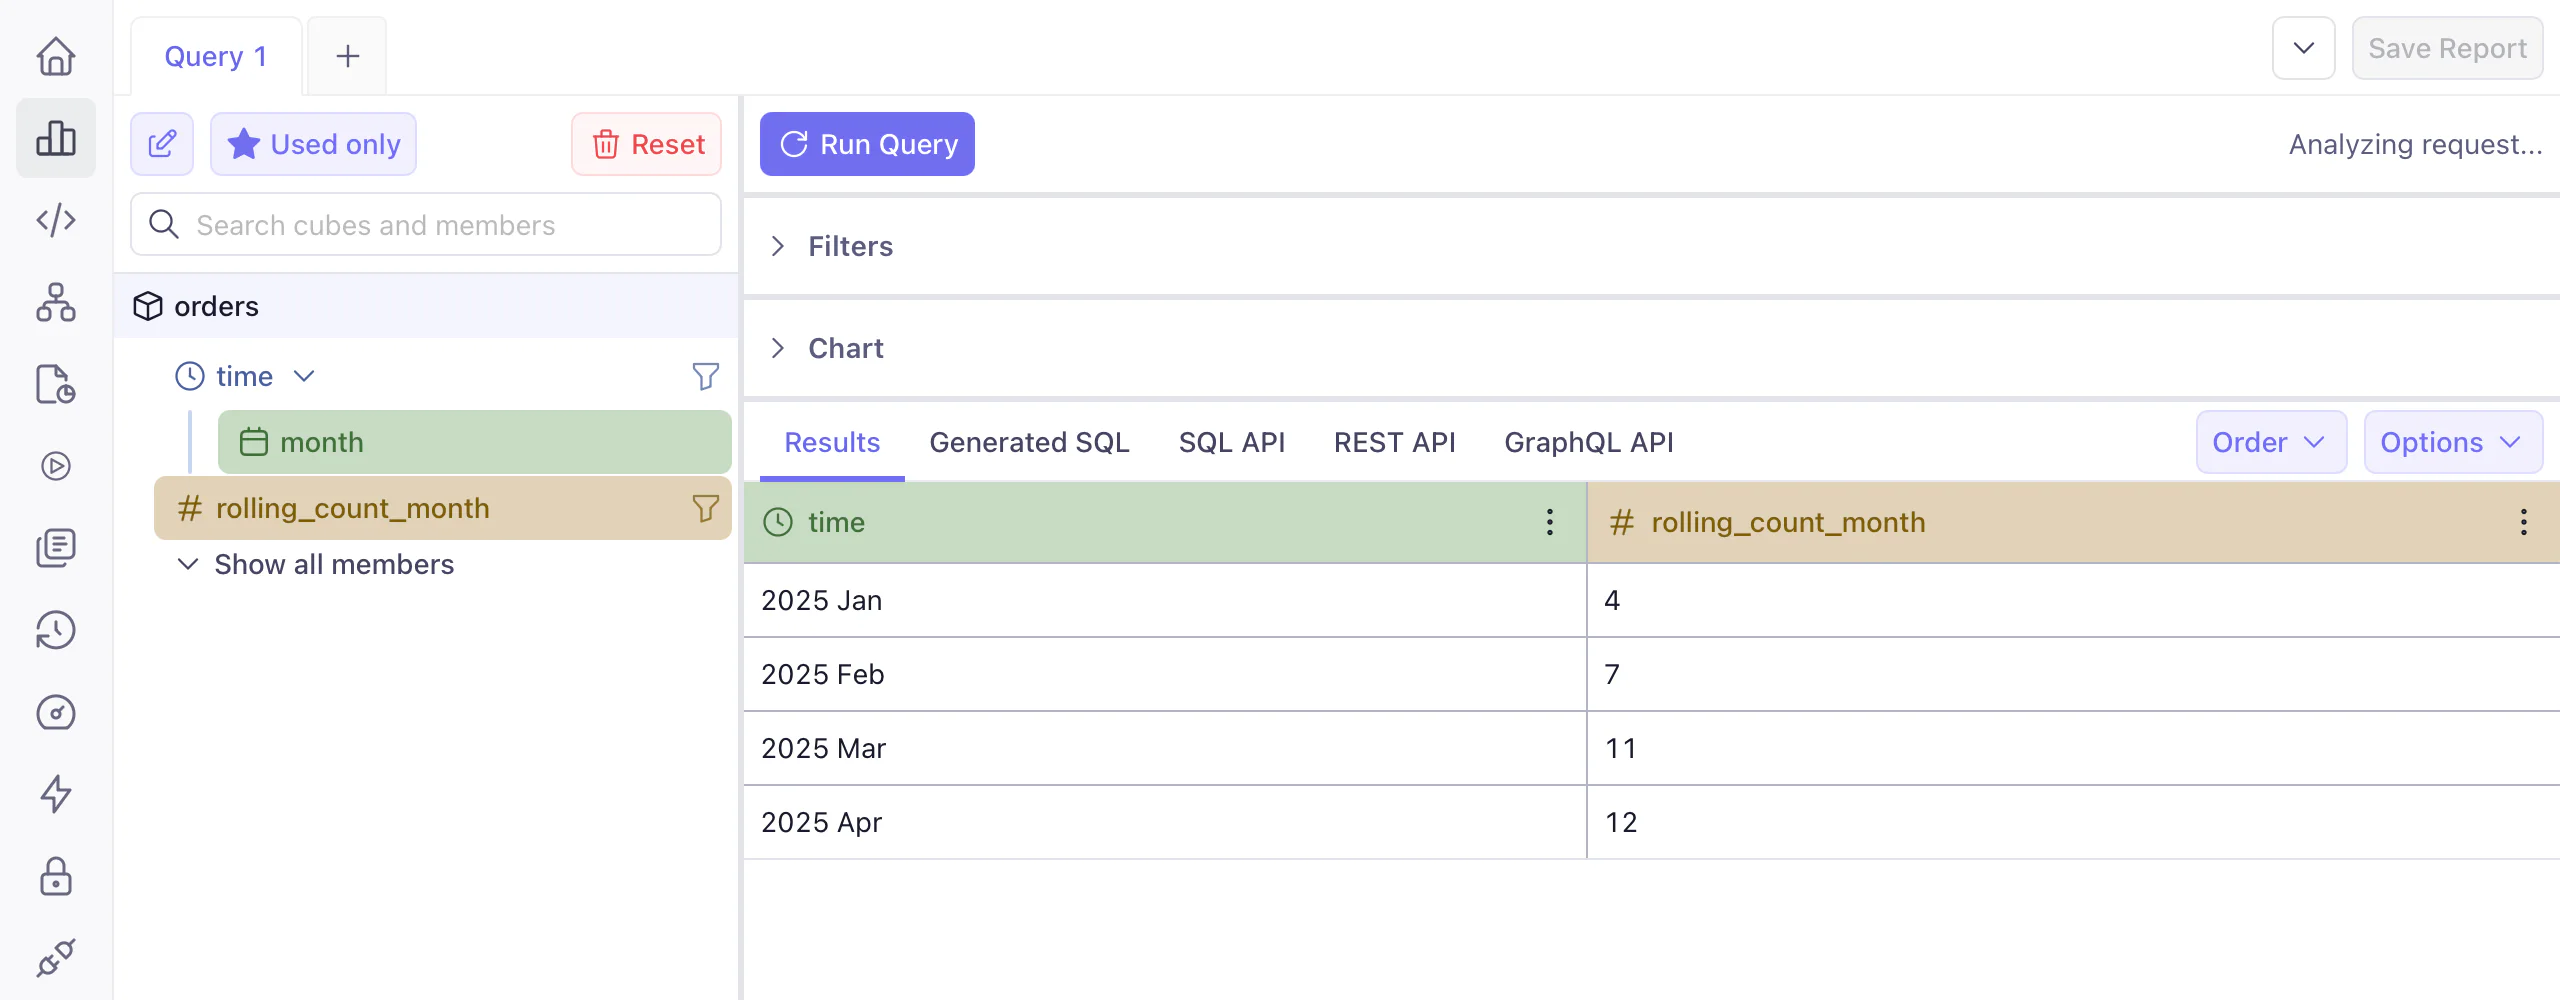Switch to Generated SQL tab
This screenshot has height=1000, width=2560.
coord(1029,442)
